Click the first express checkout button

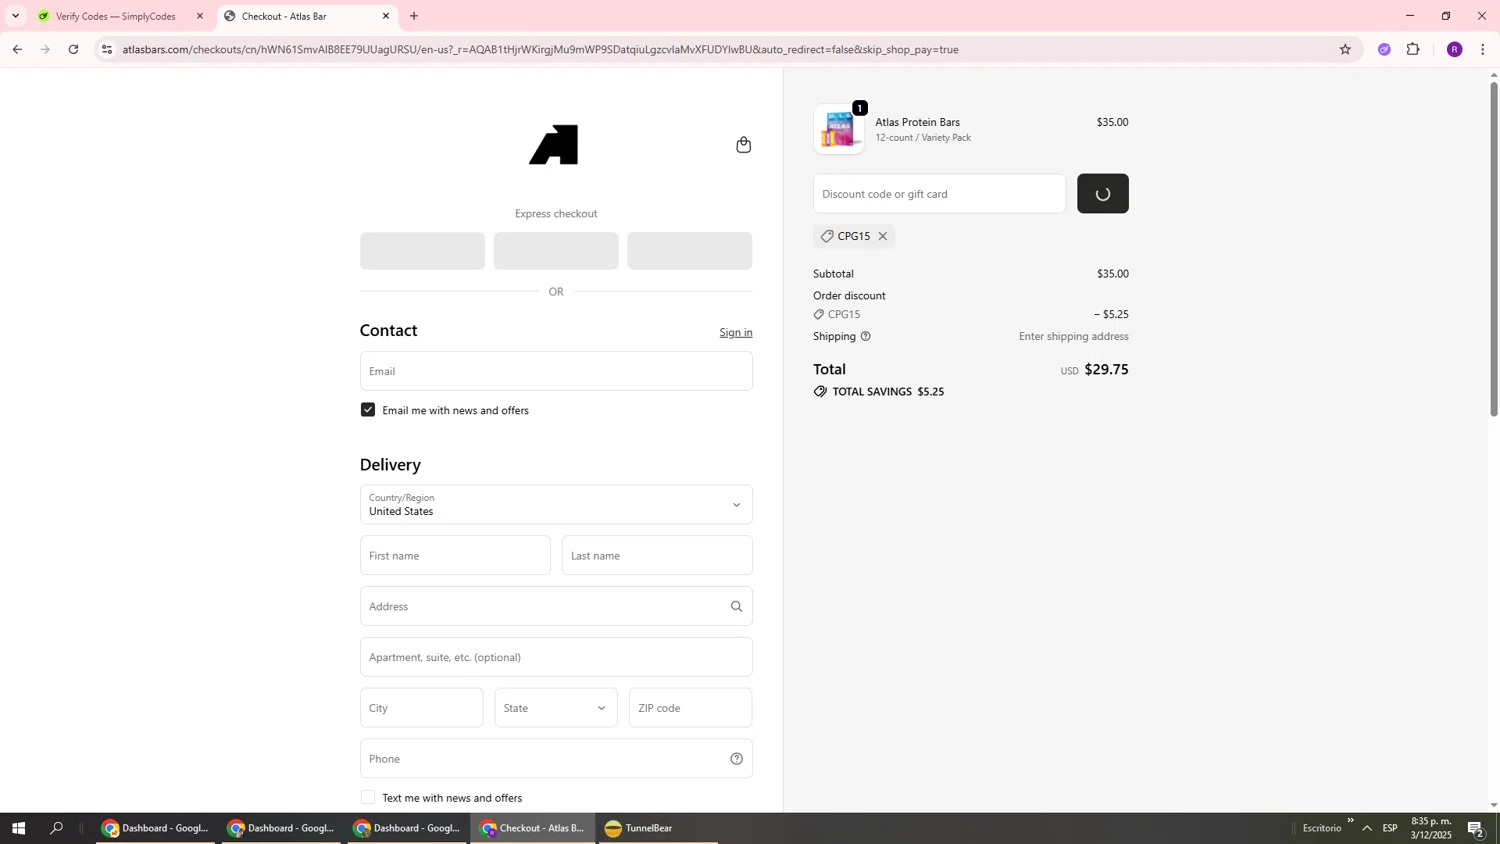(x=422, y=251)
